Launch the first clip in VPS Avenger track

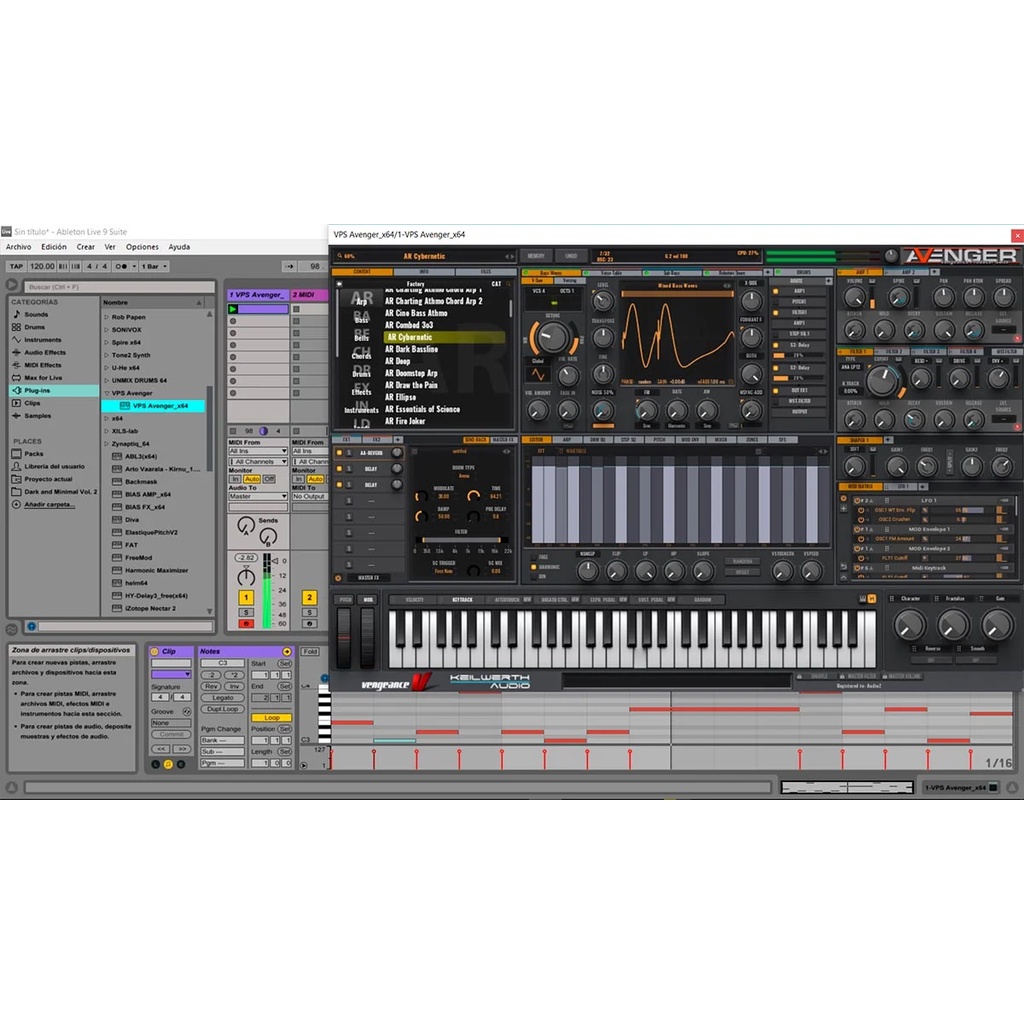(x=234, y=309)
